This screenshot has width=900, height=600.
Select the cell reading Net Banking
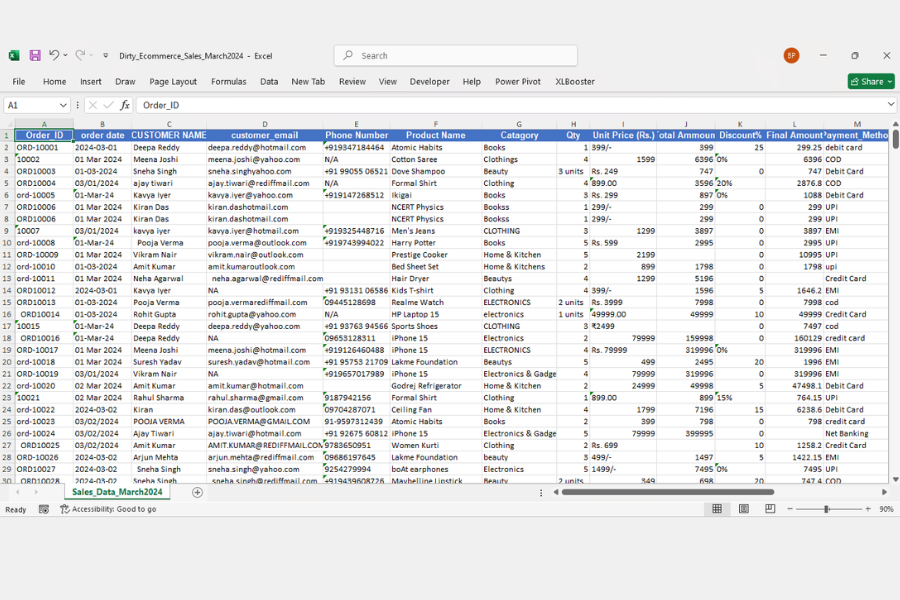(856, 433)
